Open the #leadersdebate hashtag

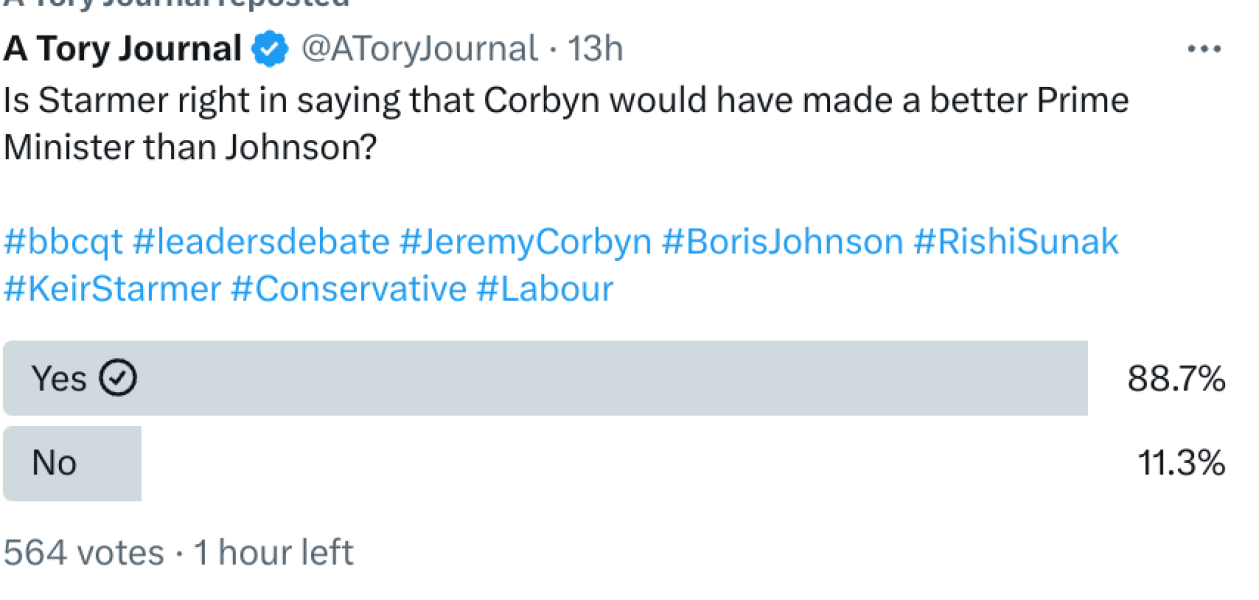tap(261, 241)
